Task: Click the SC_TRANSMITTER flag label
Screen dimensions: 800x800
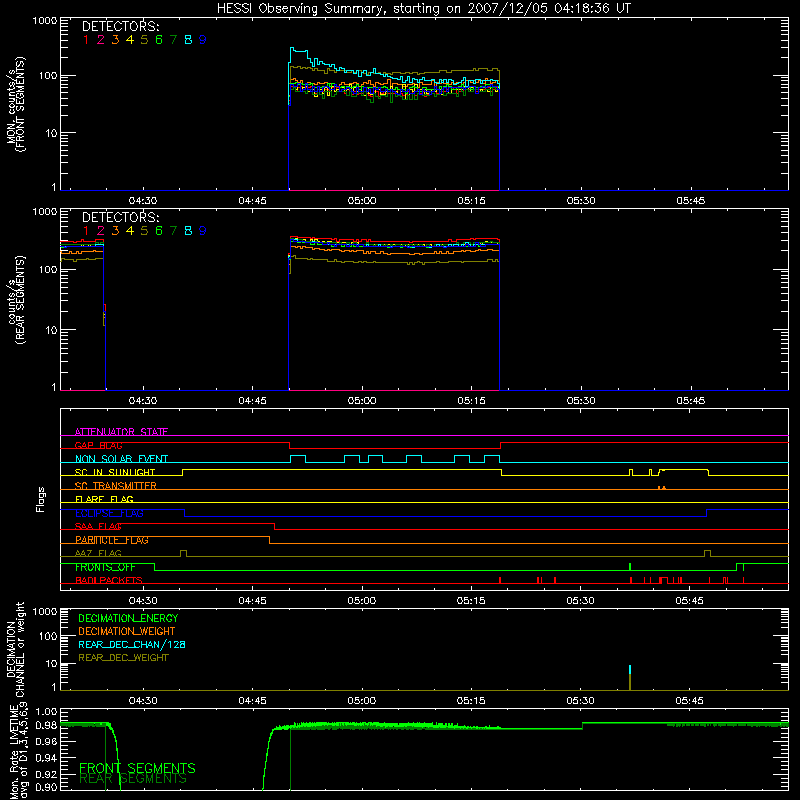Action: point(116,486)
